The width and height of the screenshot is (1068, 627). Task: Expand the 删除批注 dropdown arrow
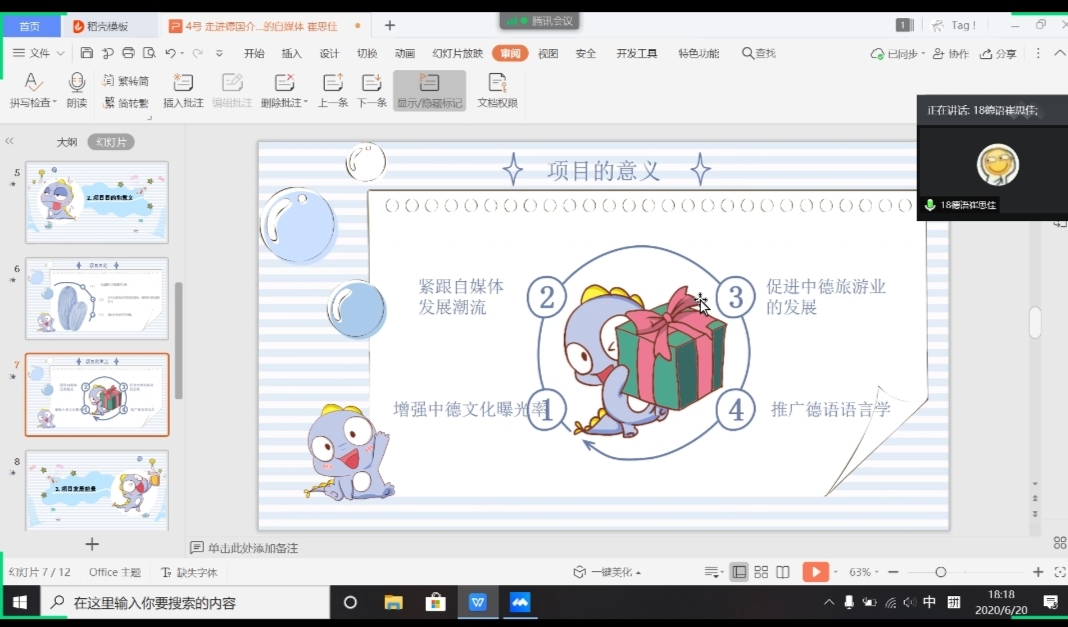pyautogui.click(x=306, y=103)
